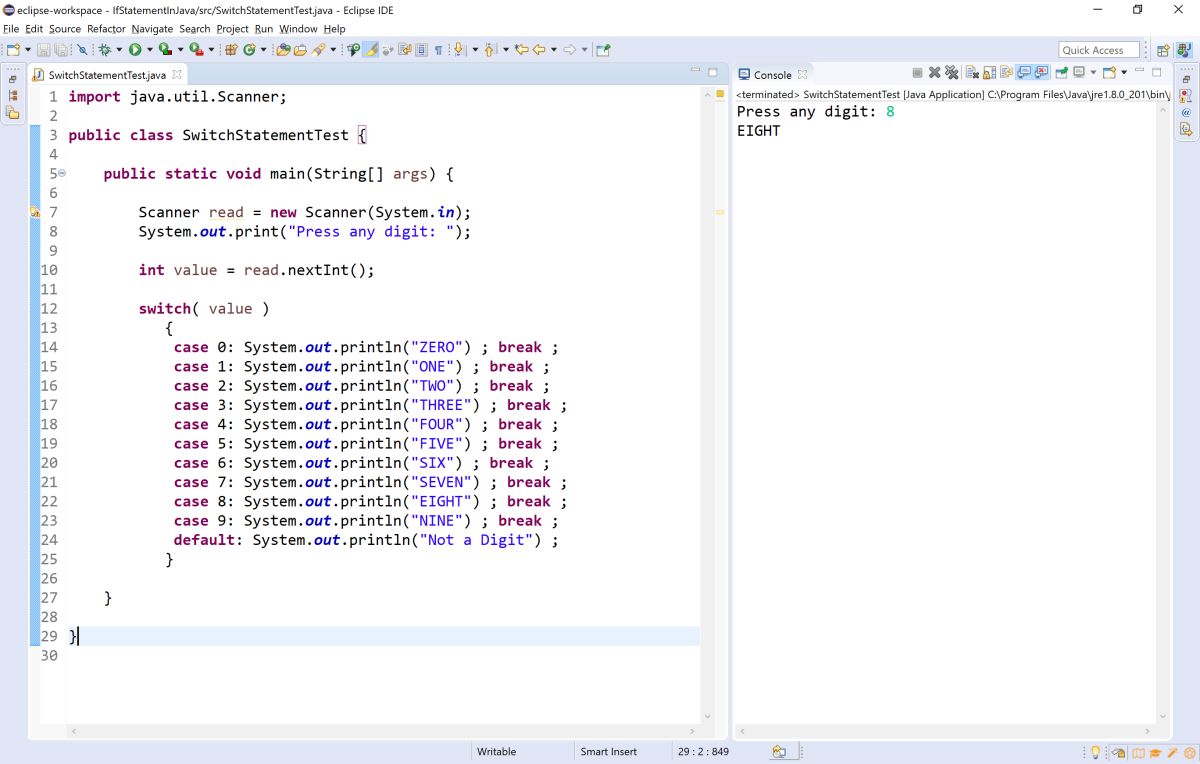Toggle Block Selection Mode icon
Image resolution: width=1200 pixels, height=764 pixels.
click(x=422, y=50)
